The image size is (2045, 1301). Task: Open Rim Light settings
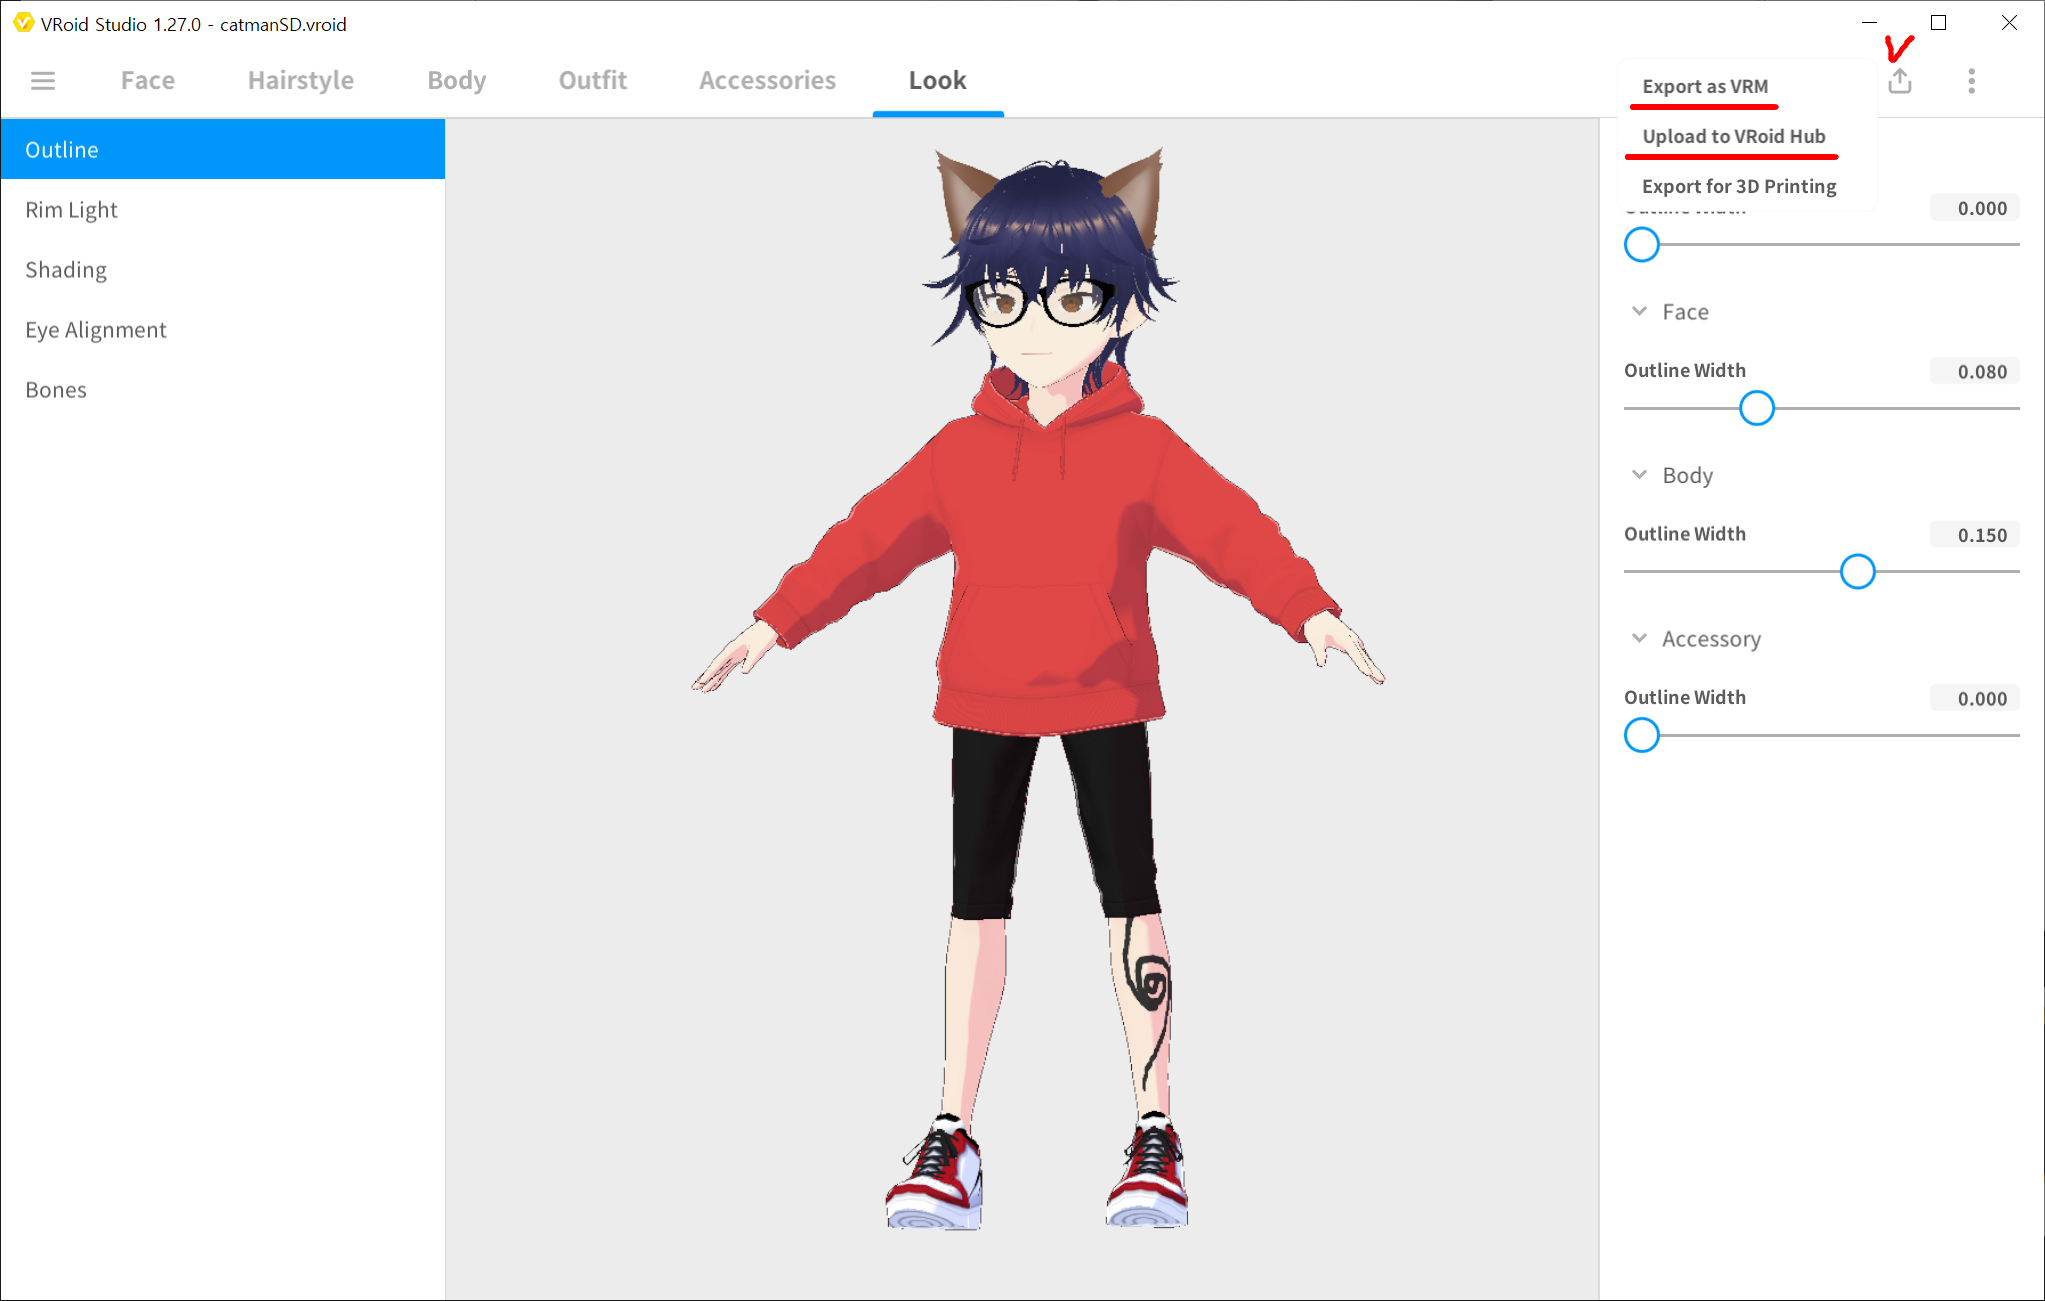click(71, 210)
